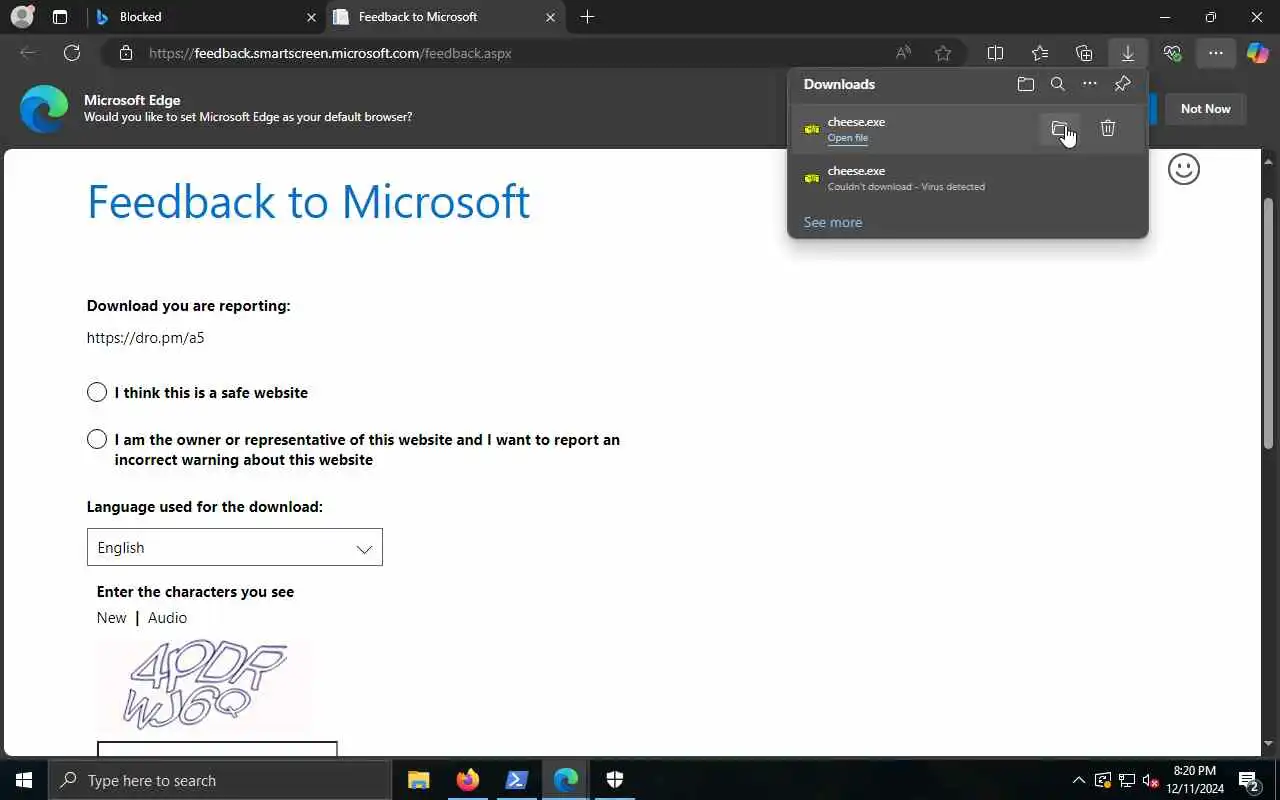This screenshot has width=1280, height=800.
Task: Expand the English language dropdown
Action: point(235,547)
